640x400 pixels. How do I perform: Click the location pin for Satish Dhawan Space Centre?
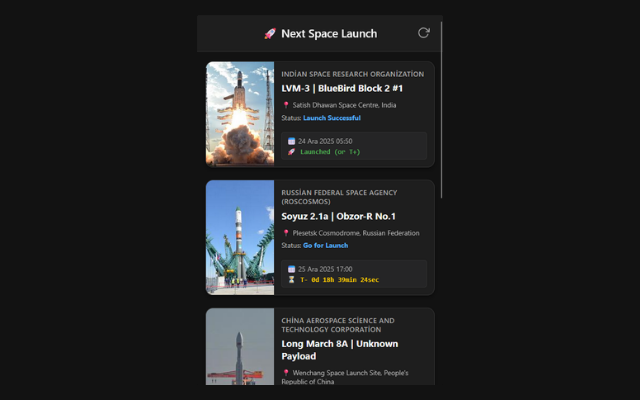click(x=286, y=104)
